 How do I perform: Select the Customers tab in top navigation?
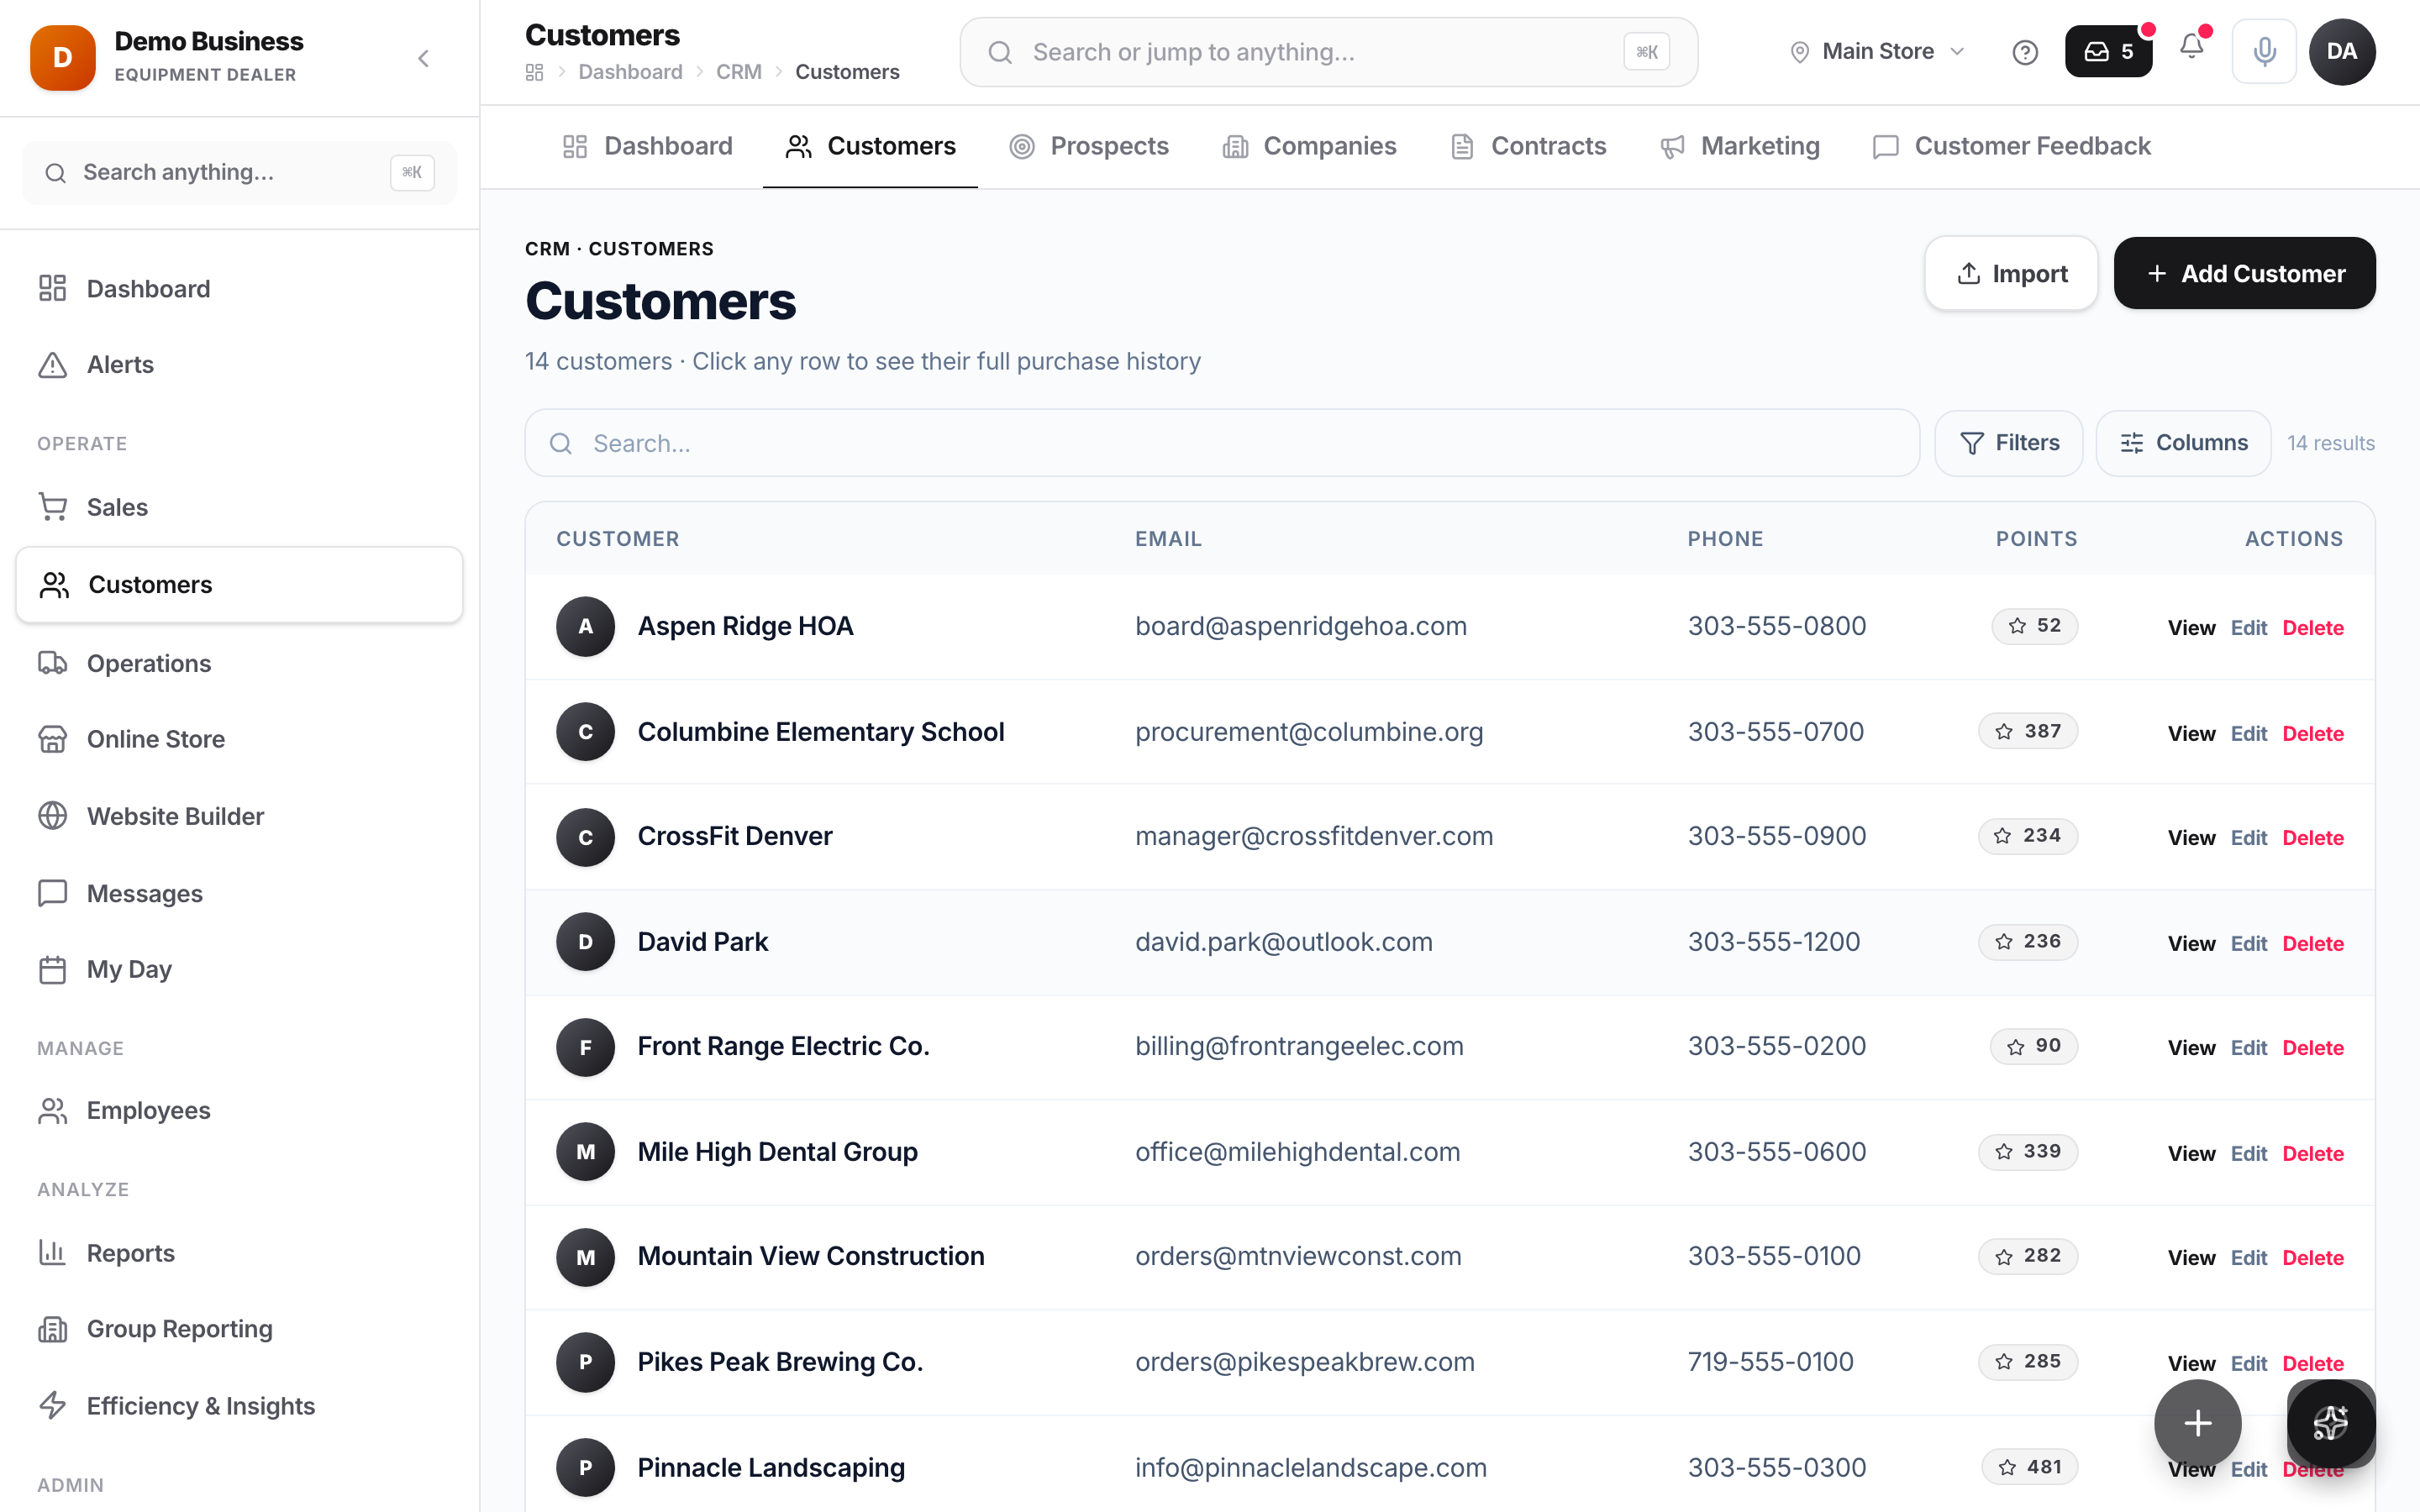coord(870,146)
